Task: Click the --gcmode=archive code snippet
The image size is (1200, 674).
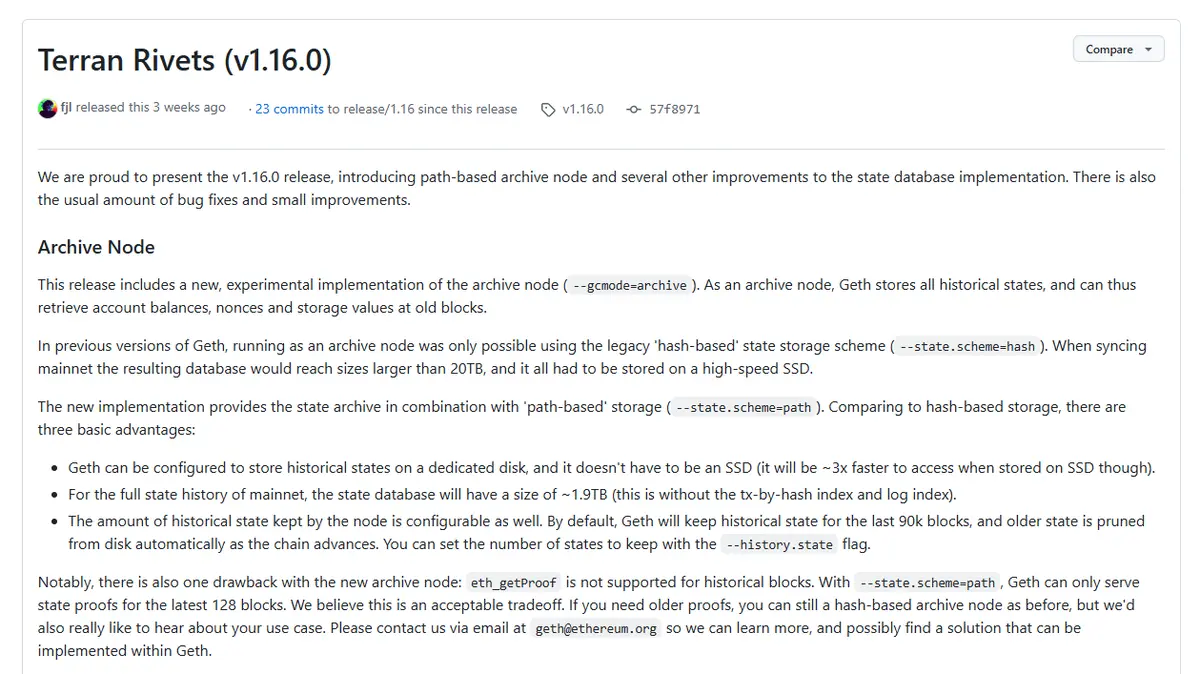Action: [x=630, y=286]
